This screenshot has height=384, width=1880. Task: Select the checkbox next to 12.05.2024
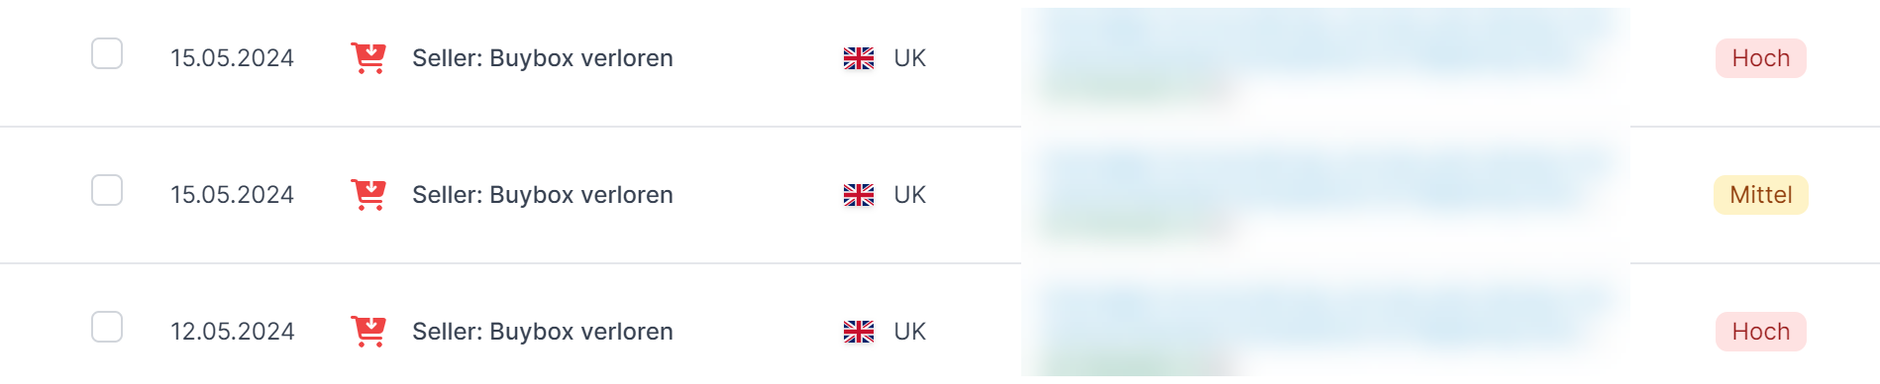[107, 327]
